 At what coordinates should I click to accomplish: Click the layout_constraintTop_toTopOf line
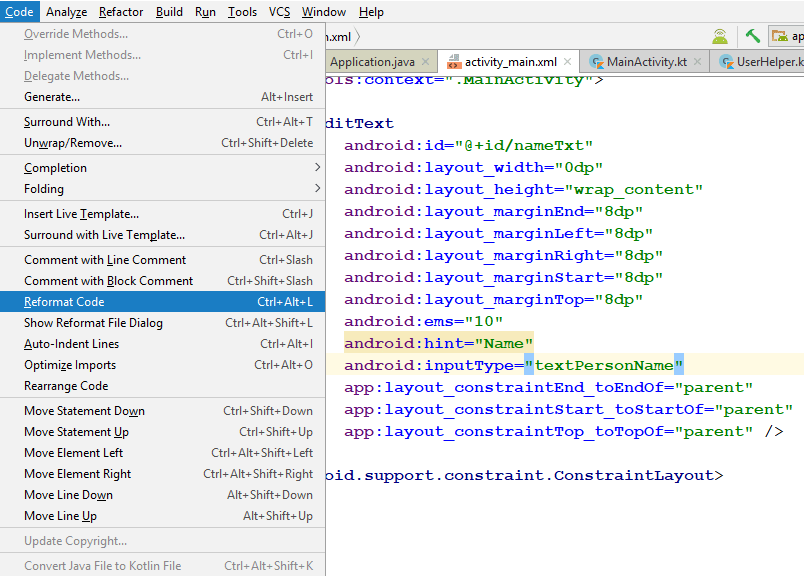(563, 431)
